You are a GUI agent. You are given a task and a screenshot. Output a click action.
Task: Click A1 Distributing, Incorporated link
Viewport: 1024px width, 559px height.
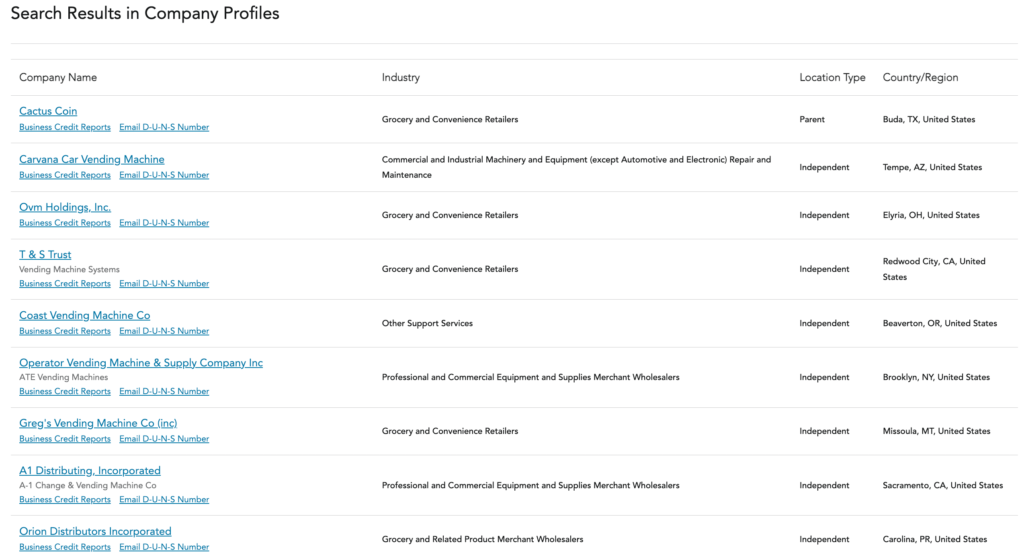coord(90,470)
